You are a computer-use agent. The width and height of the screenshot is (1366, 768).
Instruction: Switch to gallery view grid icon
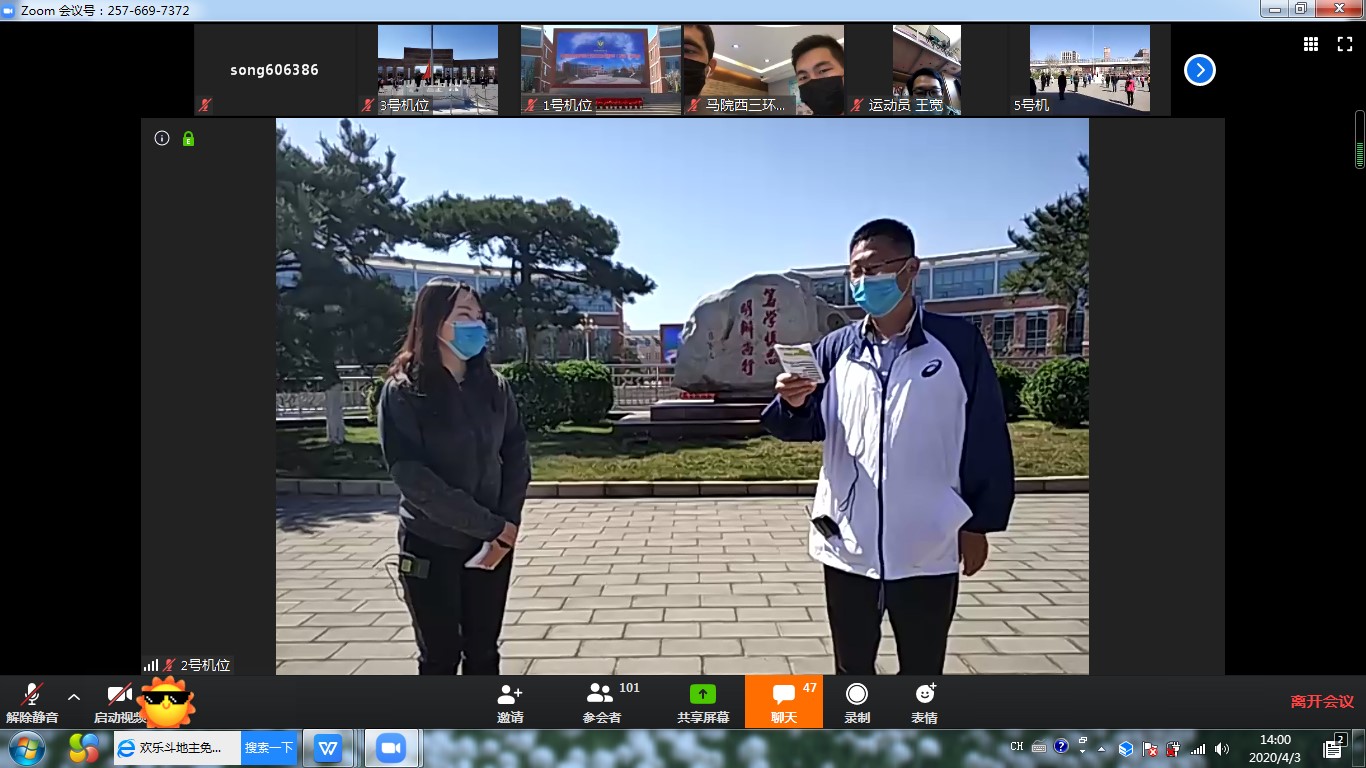pyautogui.click(x=1310, y=44)
